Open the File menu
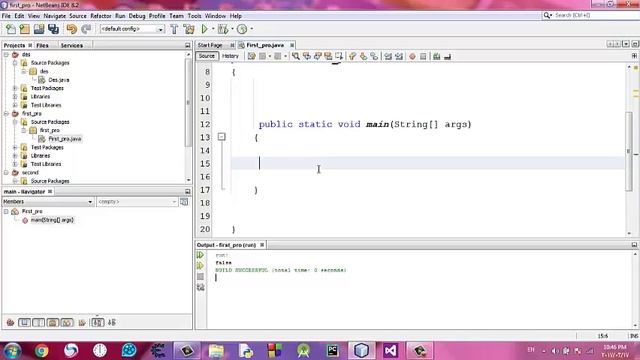The width and height of the screenshot is (640, 360). tap(6, 16)
